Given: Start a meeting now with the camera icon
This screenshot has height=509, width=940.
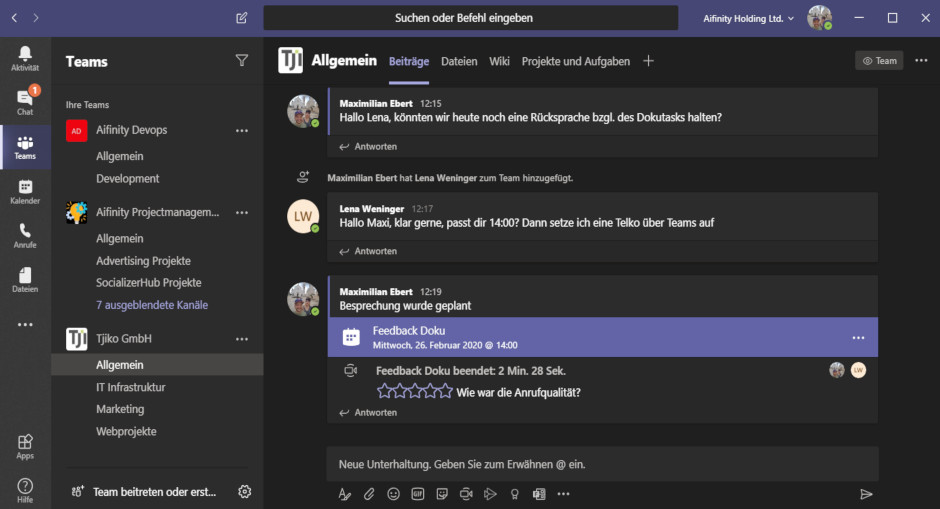Looking at the screenshot, I should pyautogui.click(x=466, y=494).
